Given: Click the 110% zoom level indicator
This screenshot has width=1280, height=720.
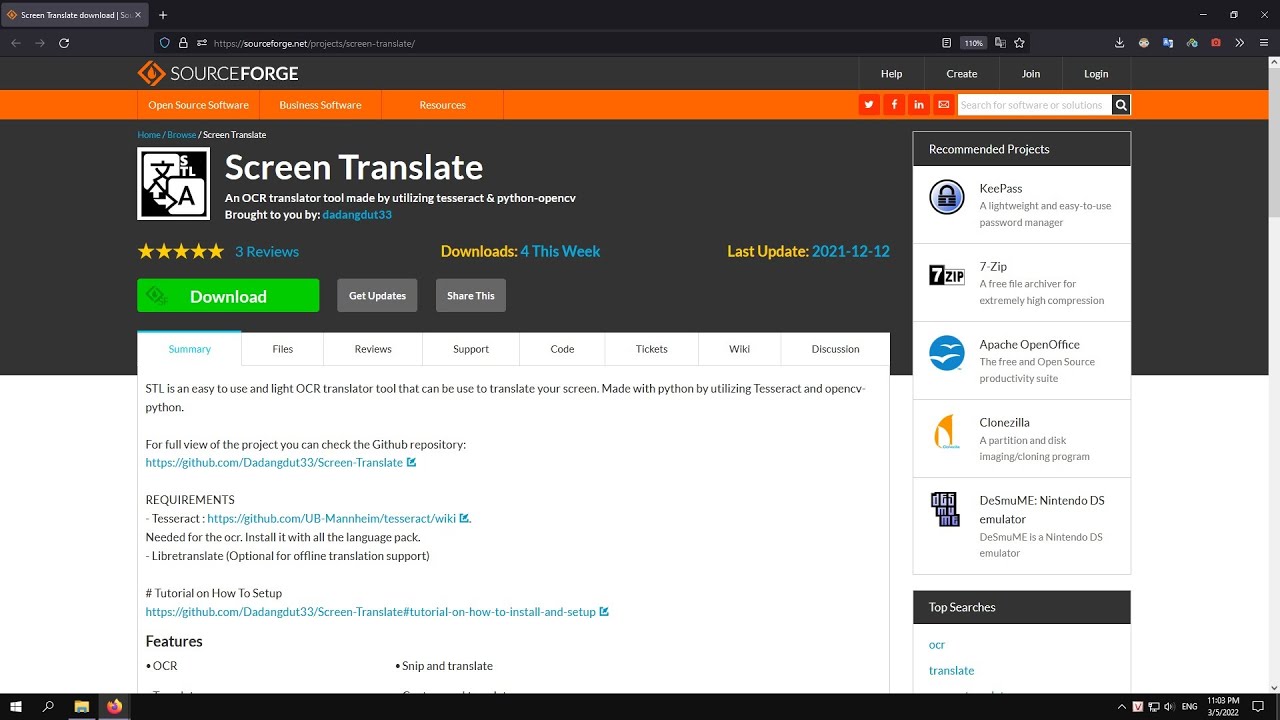Looking at the screenshot, I should coord(973,43).
